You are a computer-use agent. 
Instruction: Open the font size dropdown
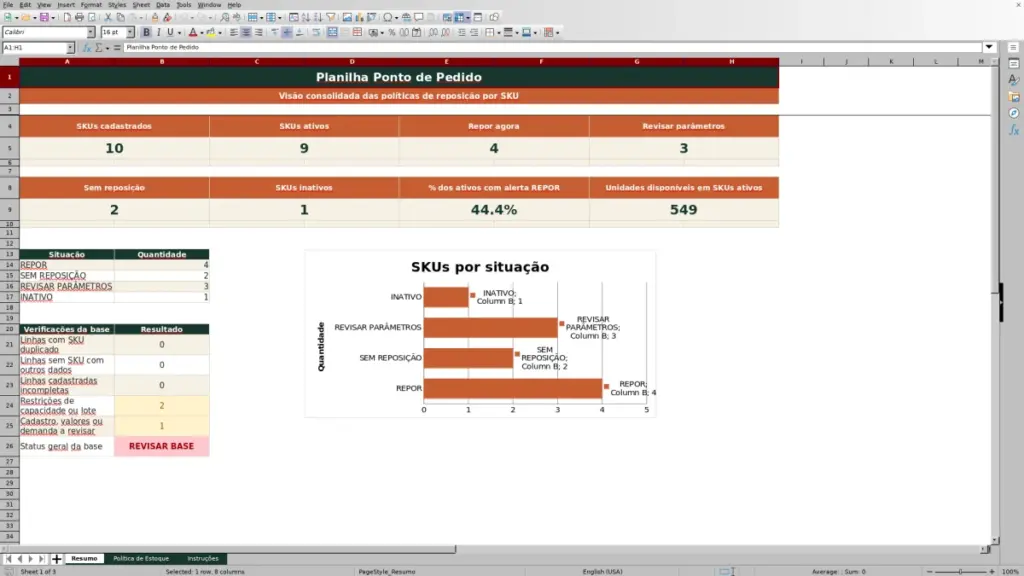pyautogui.click(x=130, y=33)
